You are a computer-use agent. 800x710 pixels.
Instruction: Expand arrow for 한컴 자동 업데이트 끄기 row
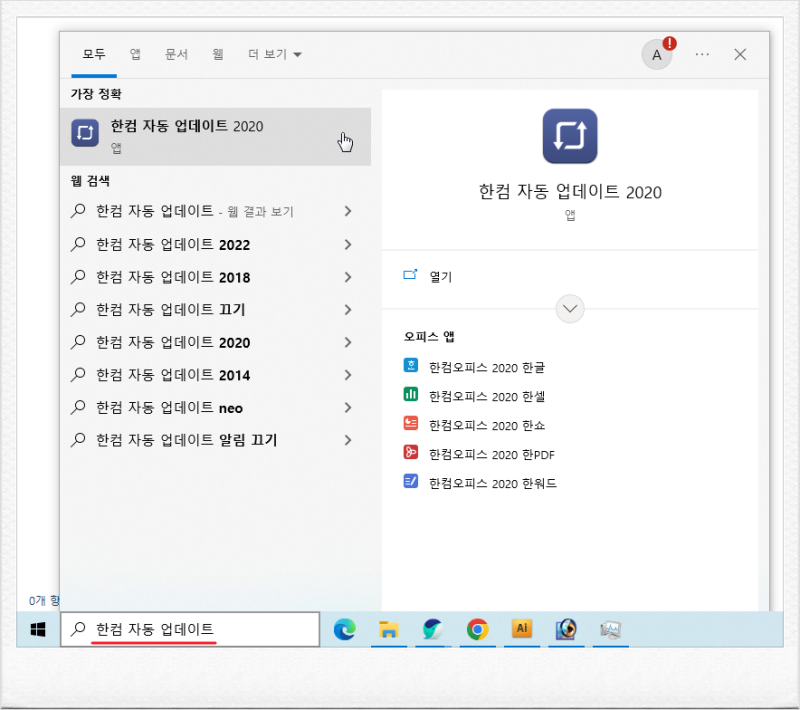click(348, 310)
